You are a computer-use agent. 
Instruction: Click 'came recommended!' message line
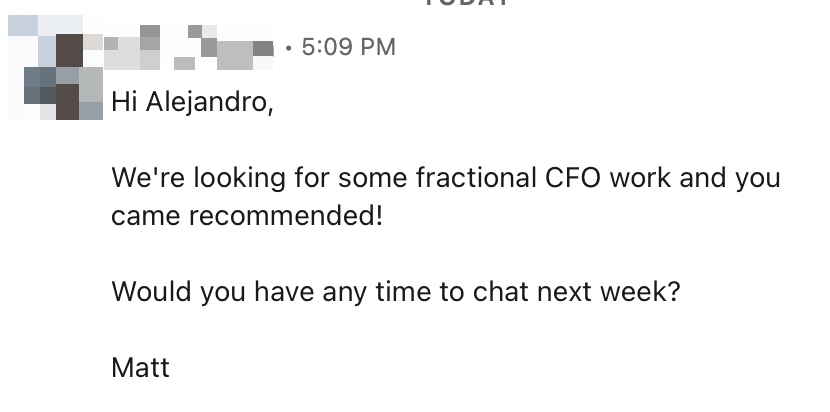pyautogui.click(x=247, y=216)
